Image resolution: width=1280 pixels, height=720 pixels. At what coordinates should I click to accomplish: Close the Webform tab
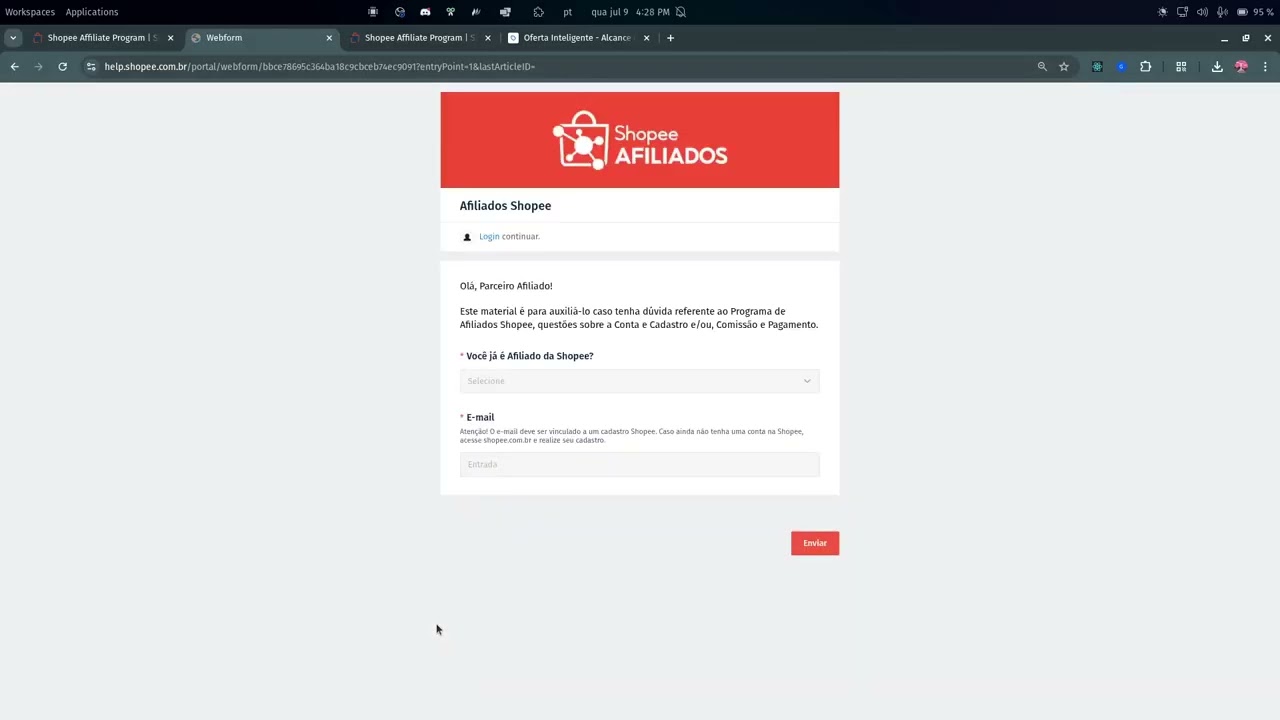tap(329, 38)
